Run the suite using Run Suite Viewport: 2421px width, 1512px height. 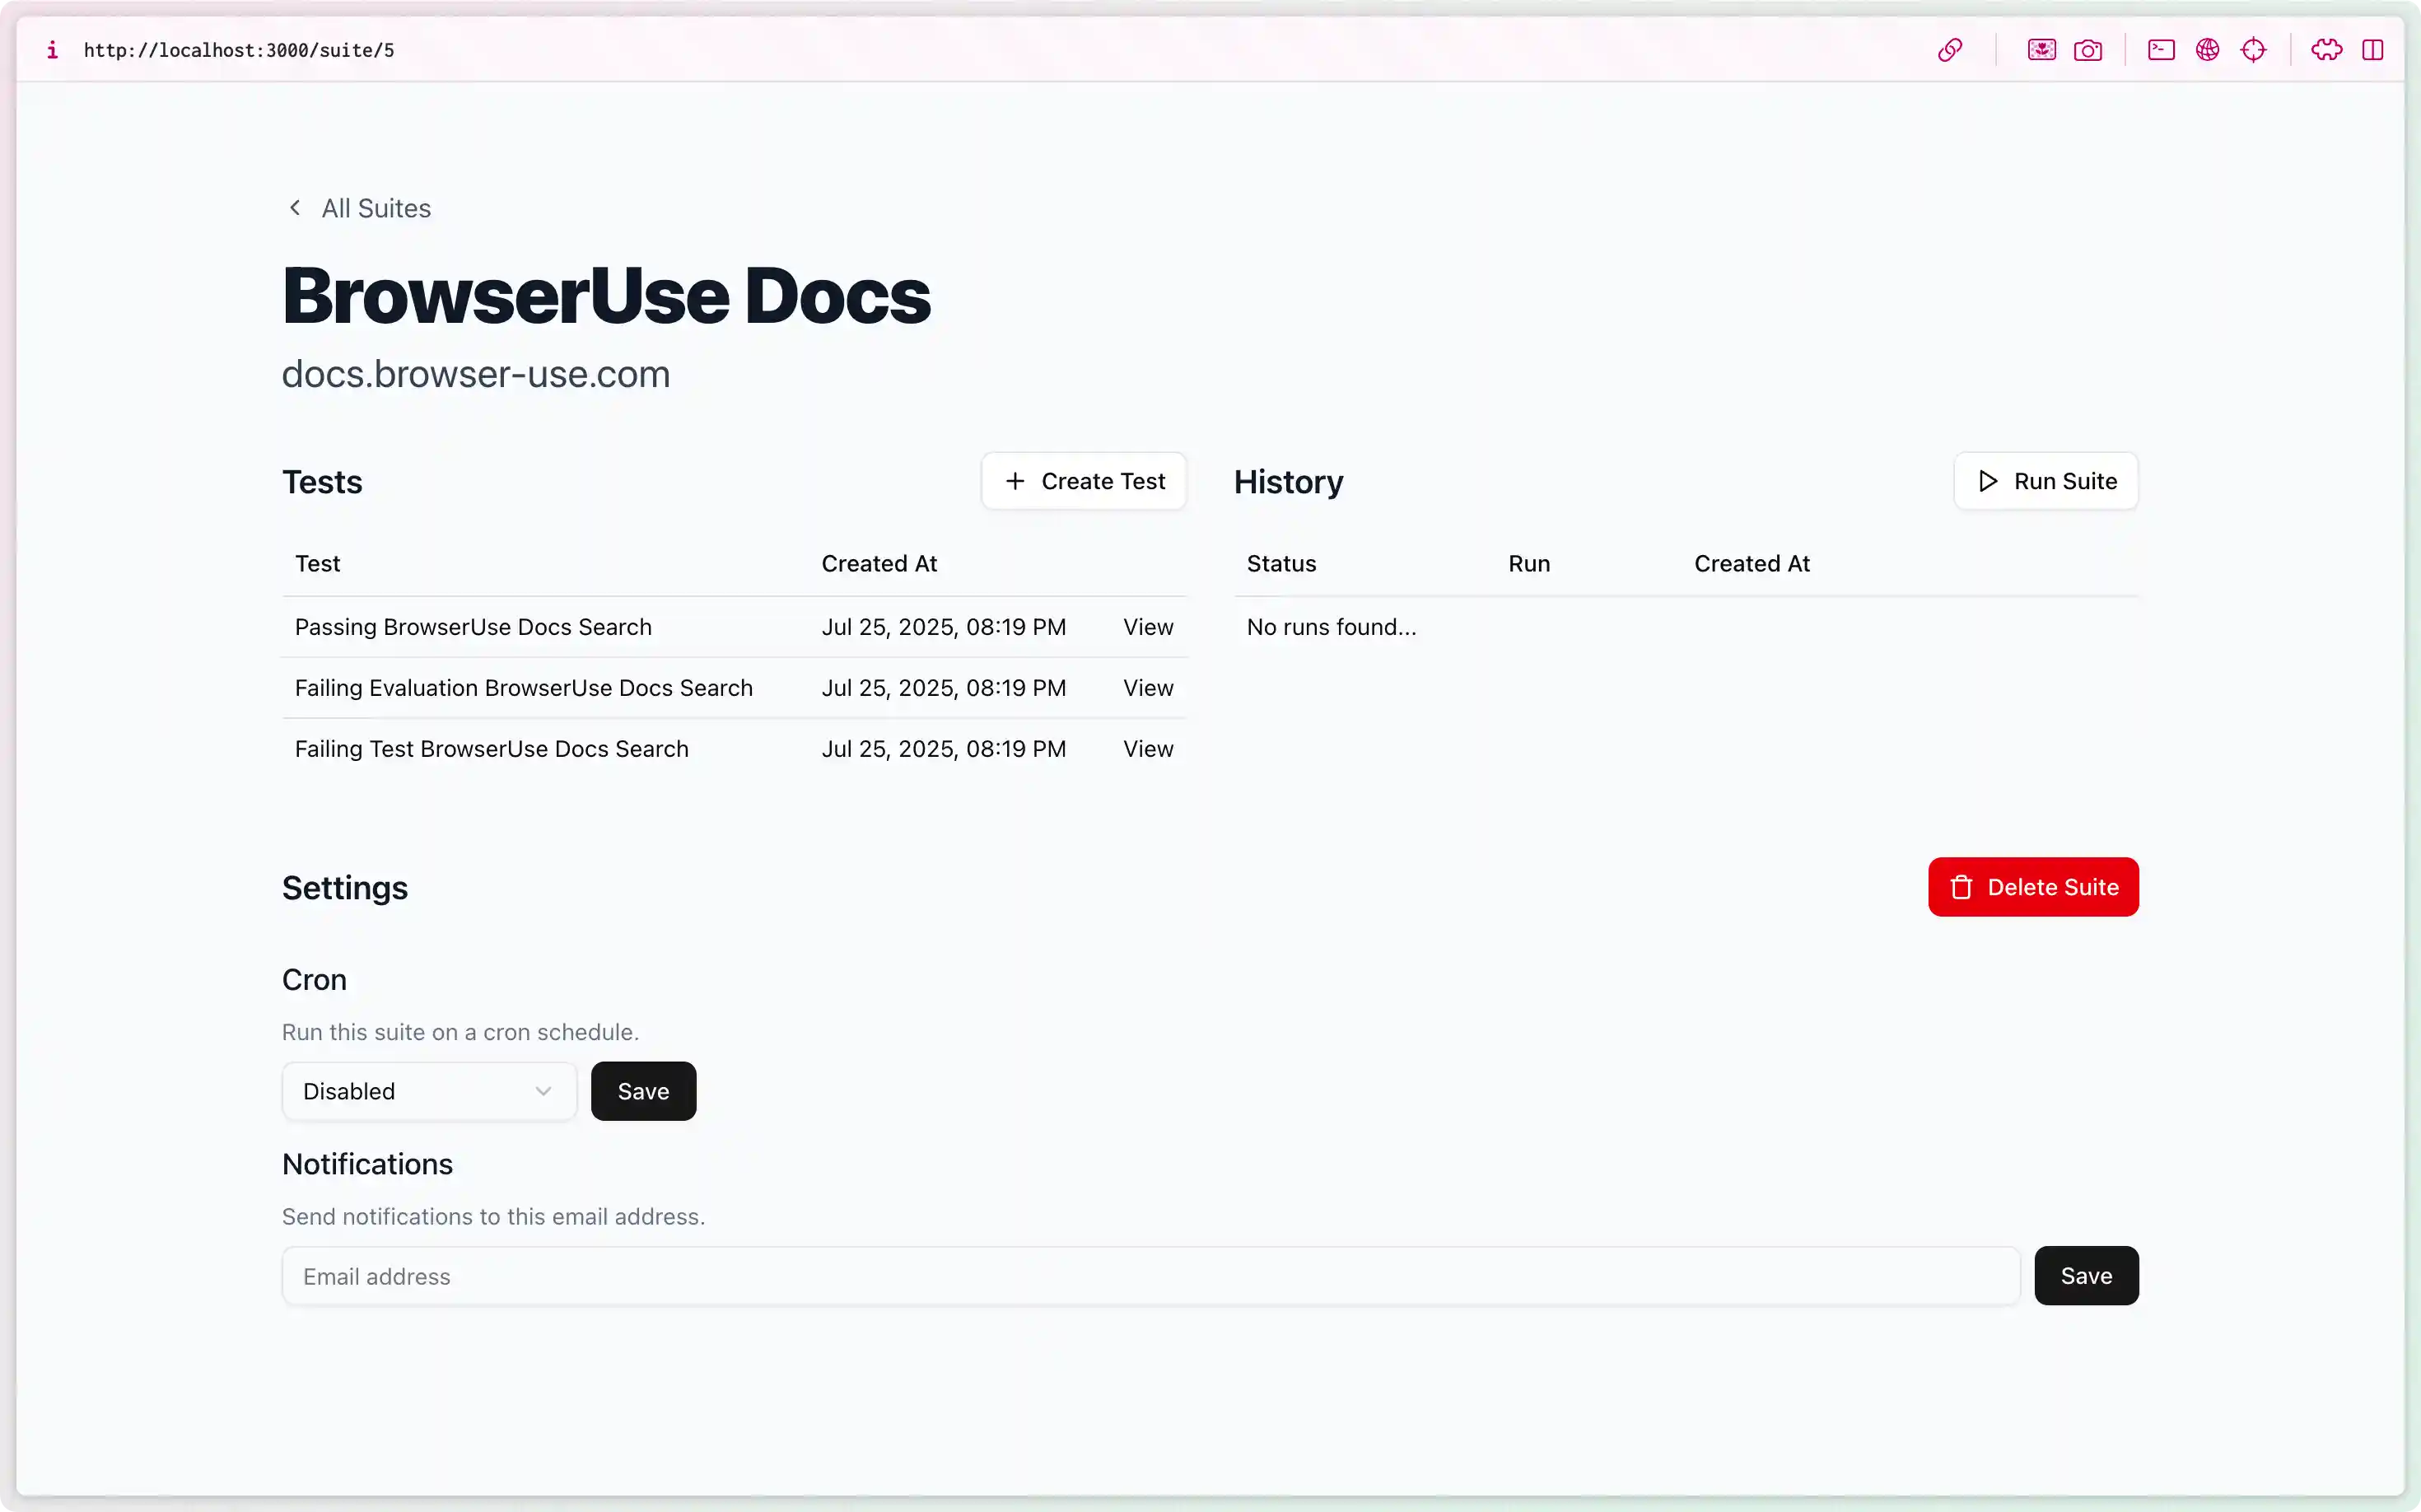(x=2045, y=481)
